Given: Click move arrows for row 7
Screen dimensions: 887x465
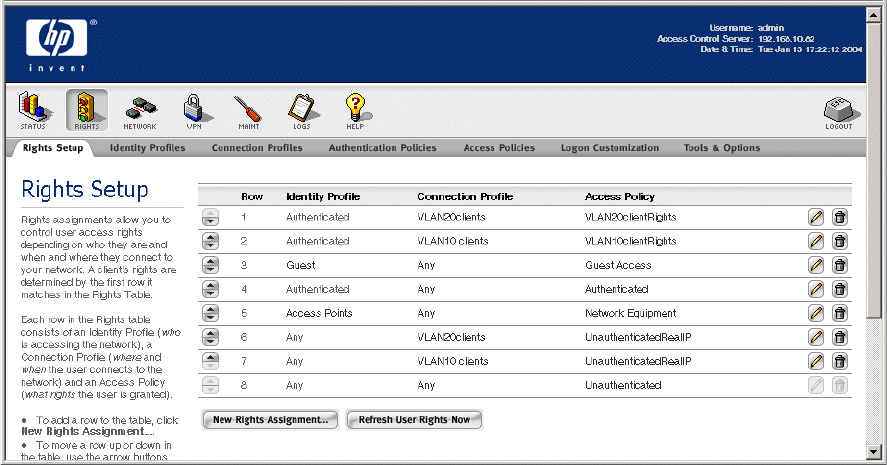Looking at the screenshot, I should [210, 361].
